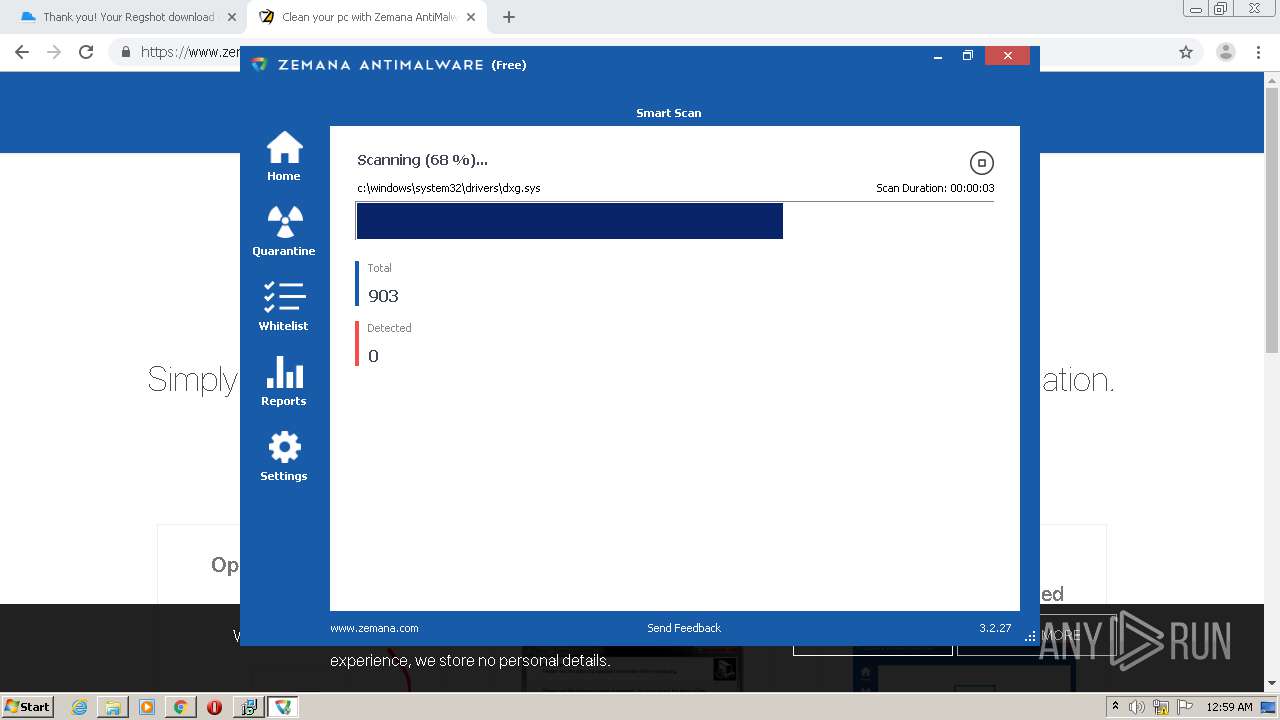Launch Internet Explorer from taskbar
This screenshot has width=1280, height=720.
pyautogui.click(x=80, y=707)
